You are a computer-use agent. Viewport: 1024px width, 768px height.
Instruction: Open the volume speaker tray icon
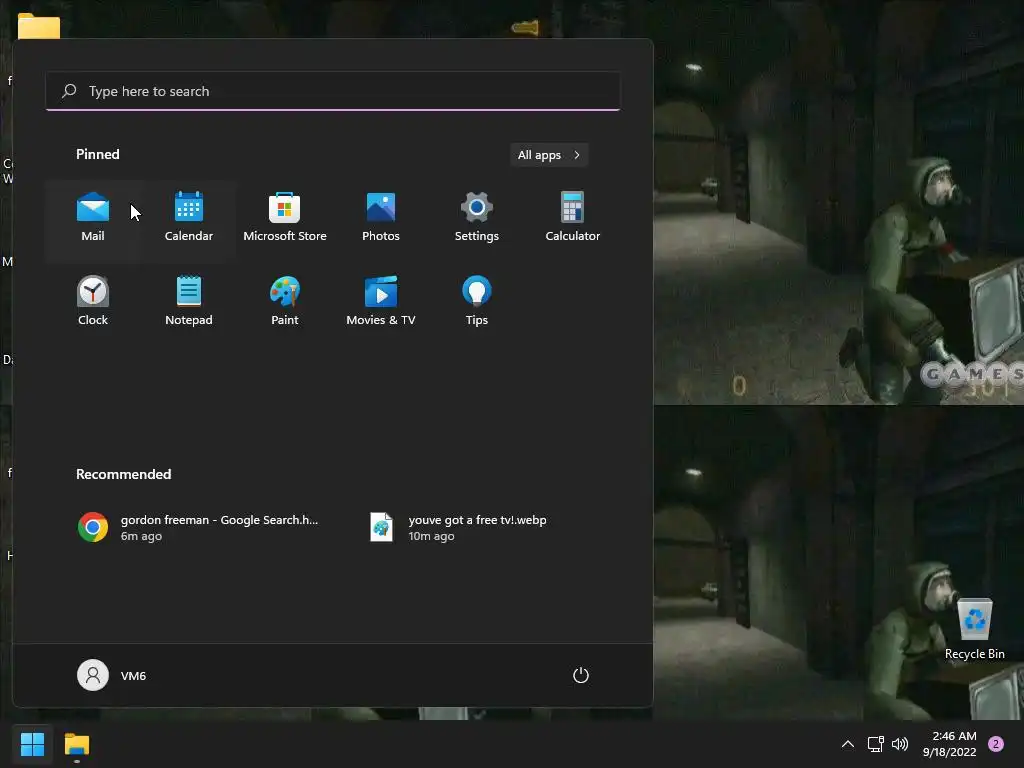(x=900, y=744)
